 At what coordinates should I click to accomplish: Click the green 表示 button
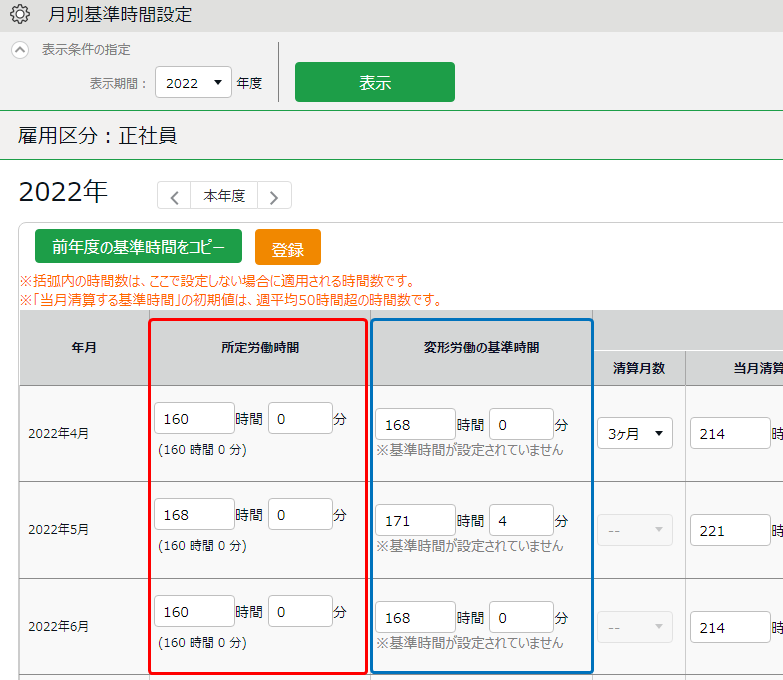pyautogui.click(x=375, y=82)
